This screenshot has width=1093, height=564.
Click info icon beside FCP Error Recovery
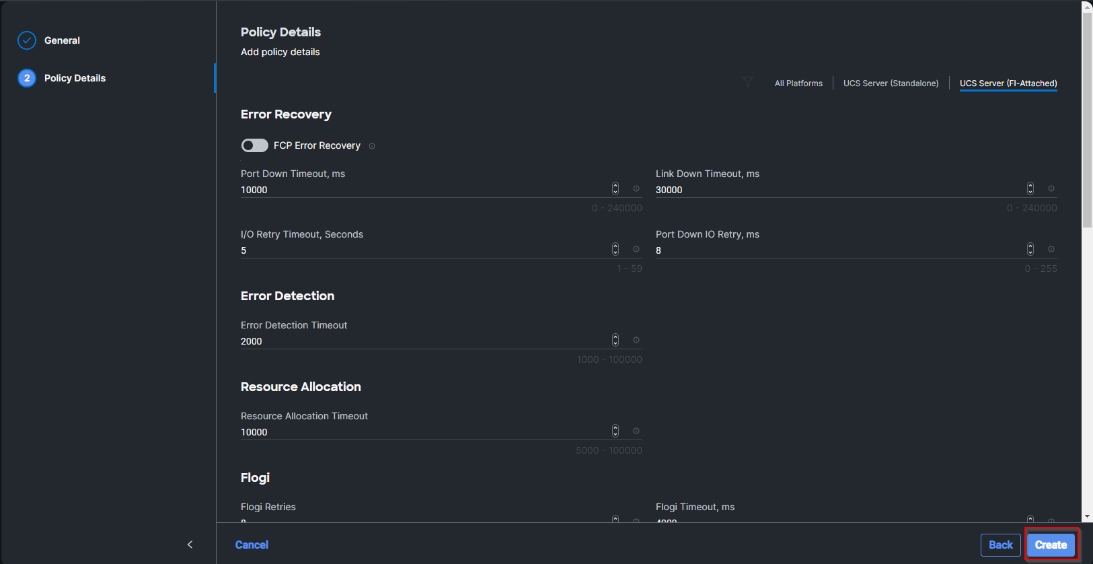(372, 146)
